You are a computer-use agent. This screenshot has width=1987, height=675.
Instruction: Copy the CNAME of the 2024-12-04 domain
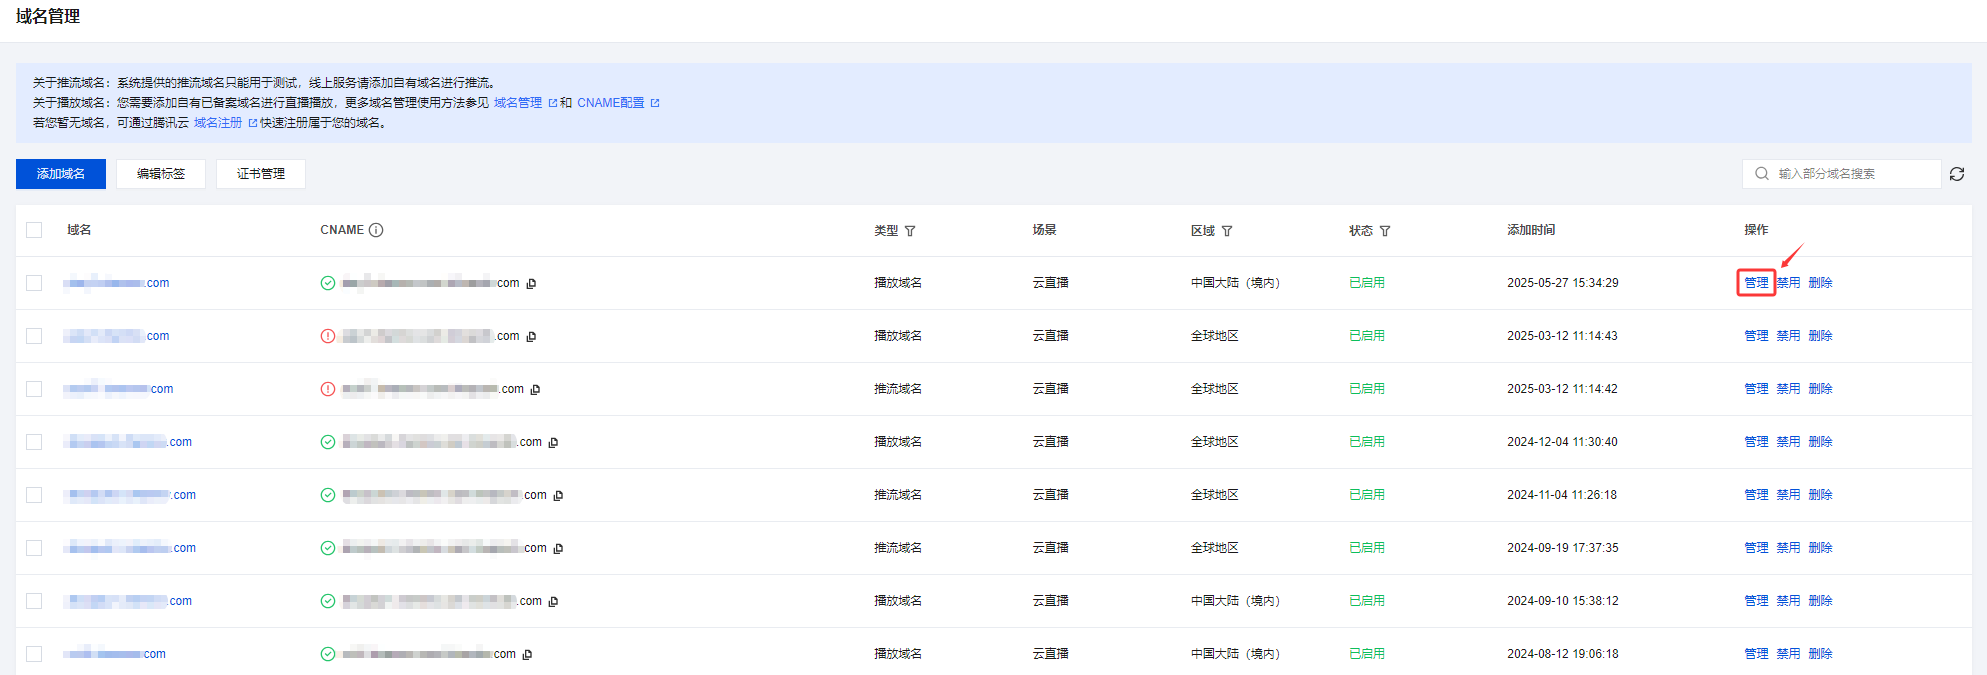coord(553,443)
